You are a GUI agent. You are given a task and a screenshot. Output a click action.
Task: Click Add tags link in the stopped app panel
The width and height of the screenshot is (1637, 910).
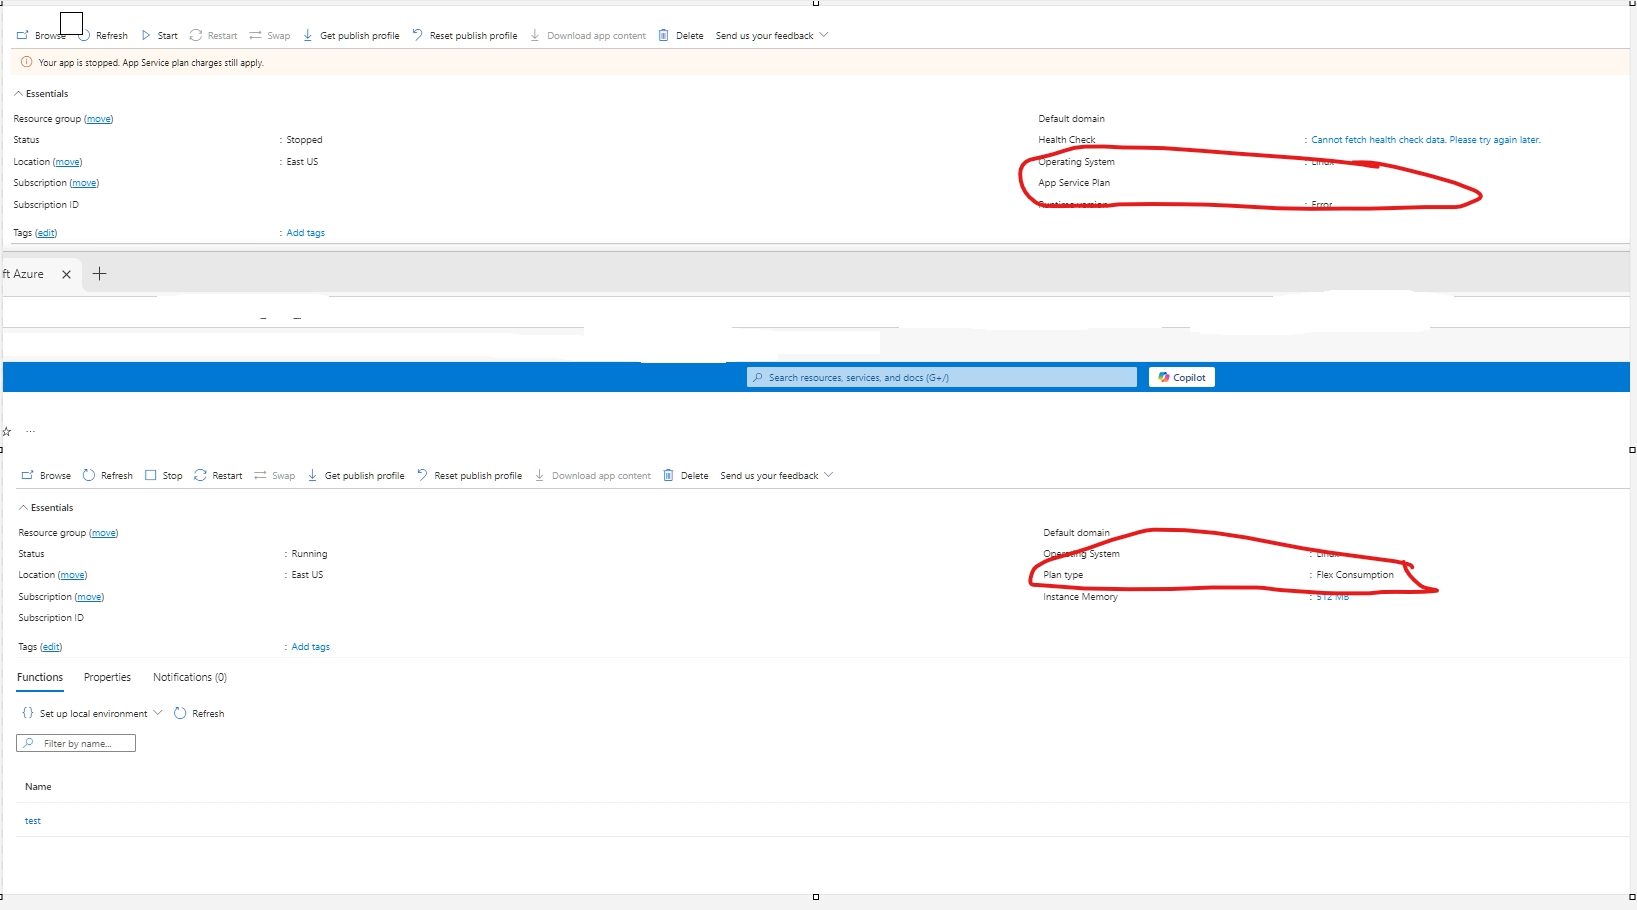pyautogui.click(x=306, y=233)
